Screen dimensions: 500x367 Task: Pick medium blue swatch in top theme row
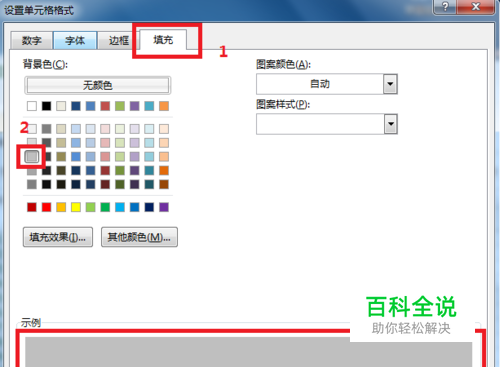[x=90, y=106]
